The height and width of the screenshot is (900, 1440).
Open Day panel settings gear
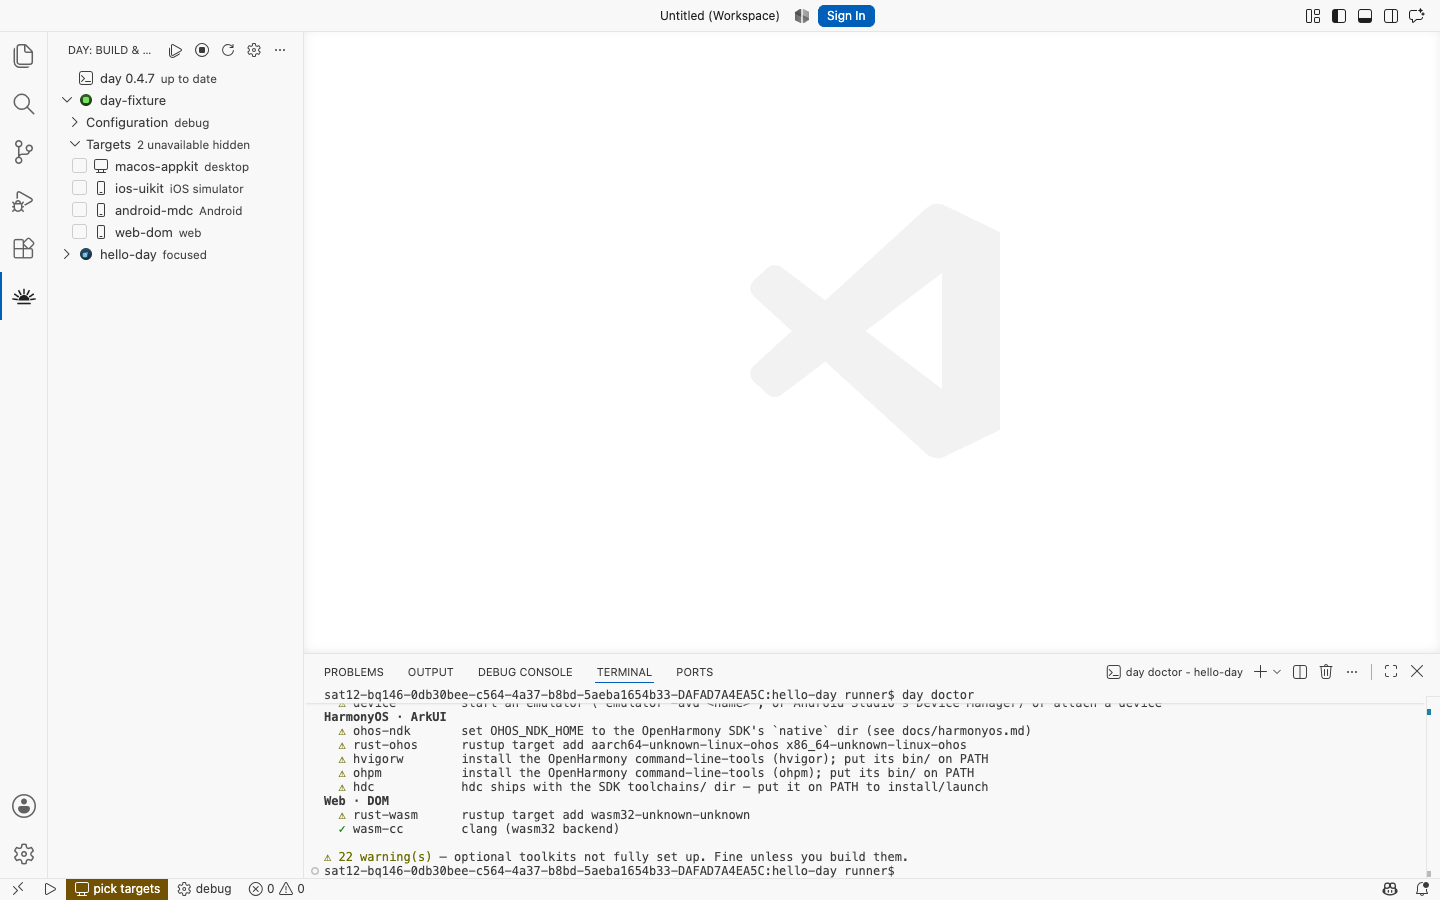point(254,50)
